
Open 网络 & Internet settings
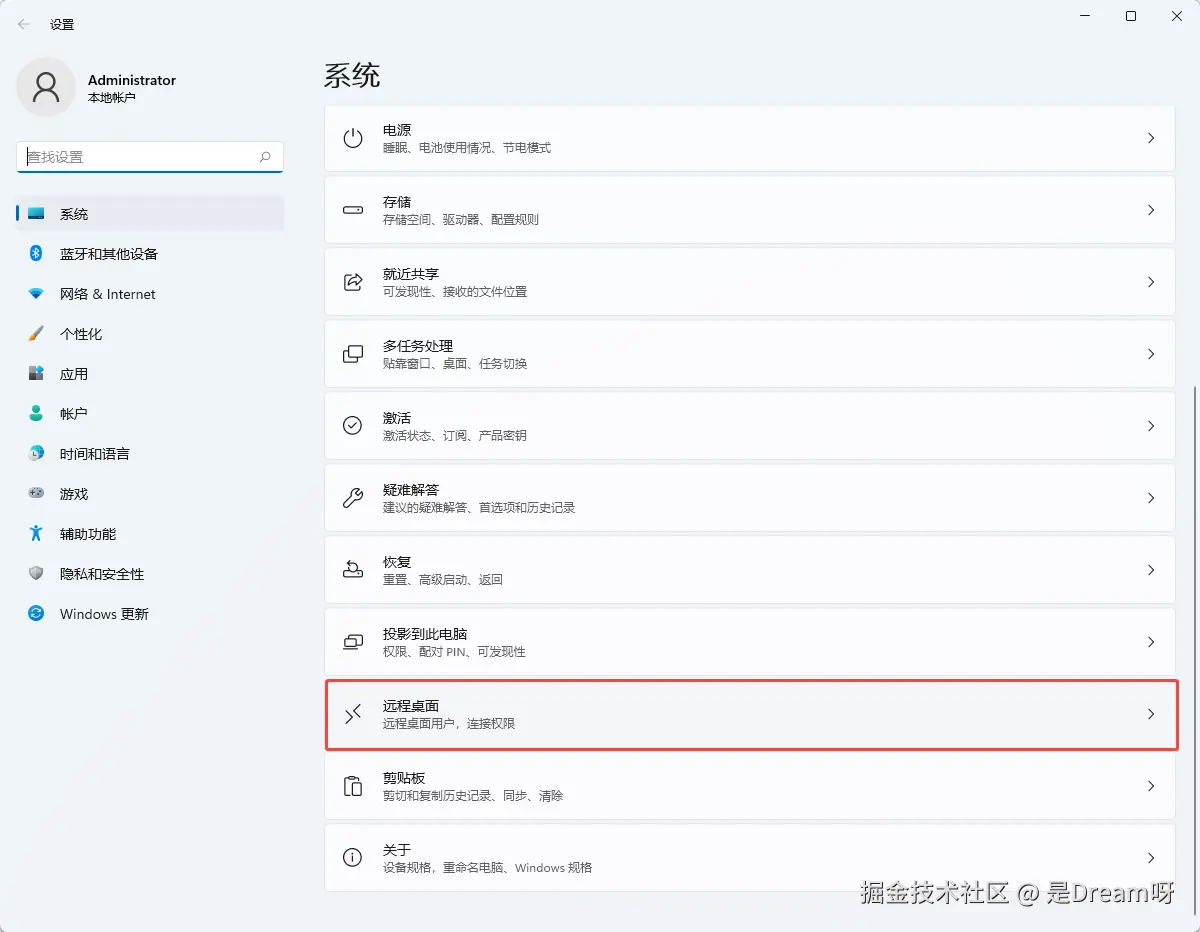150,294
